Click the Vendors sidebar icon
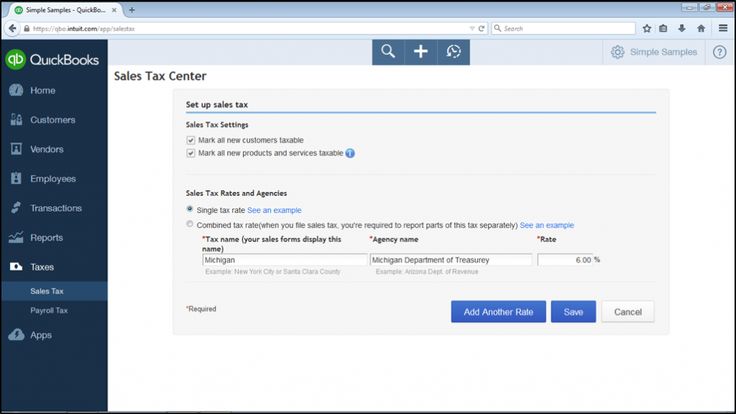 click(x=16, y=149)
